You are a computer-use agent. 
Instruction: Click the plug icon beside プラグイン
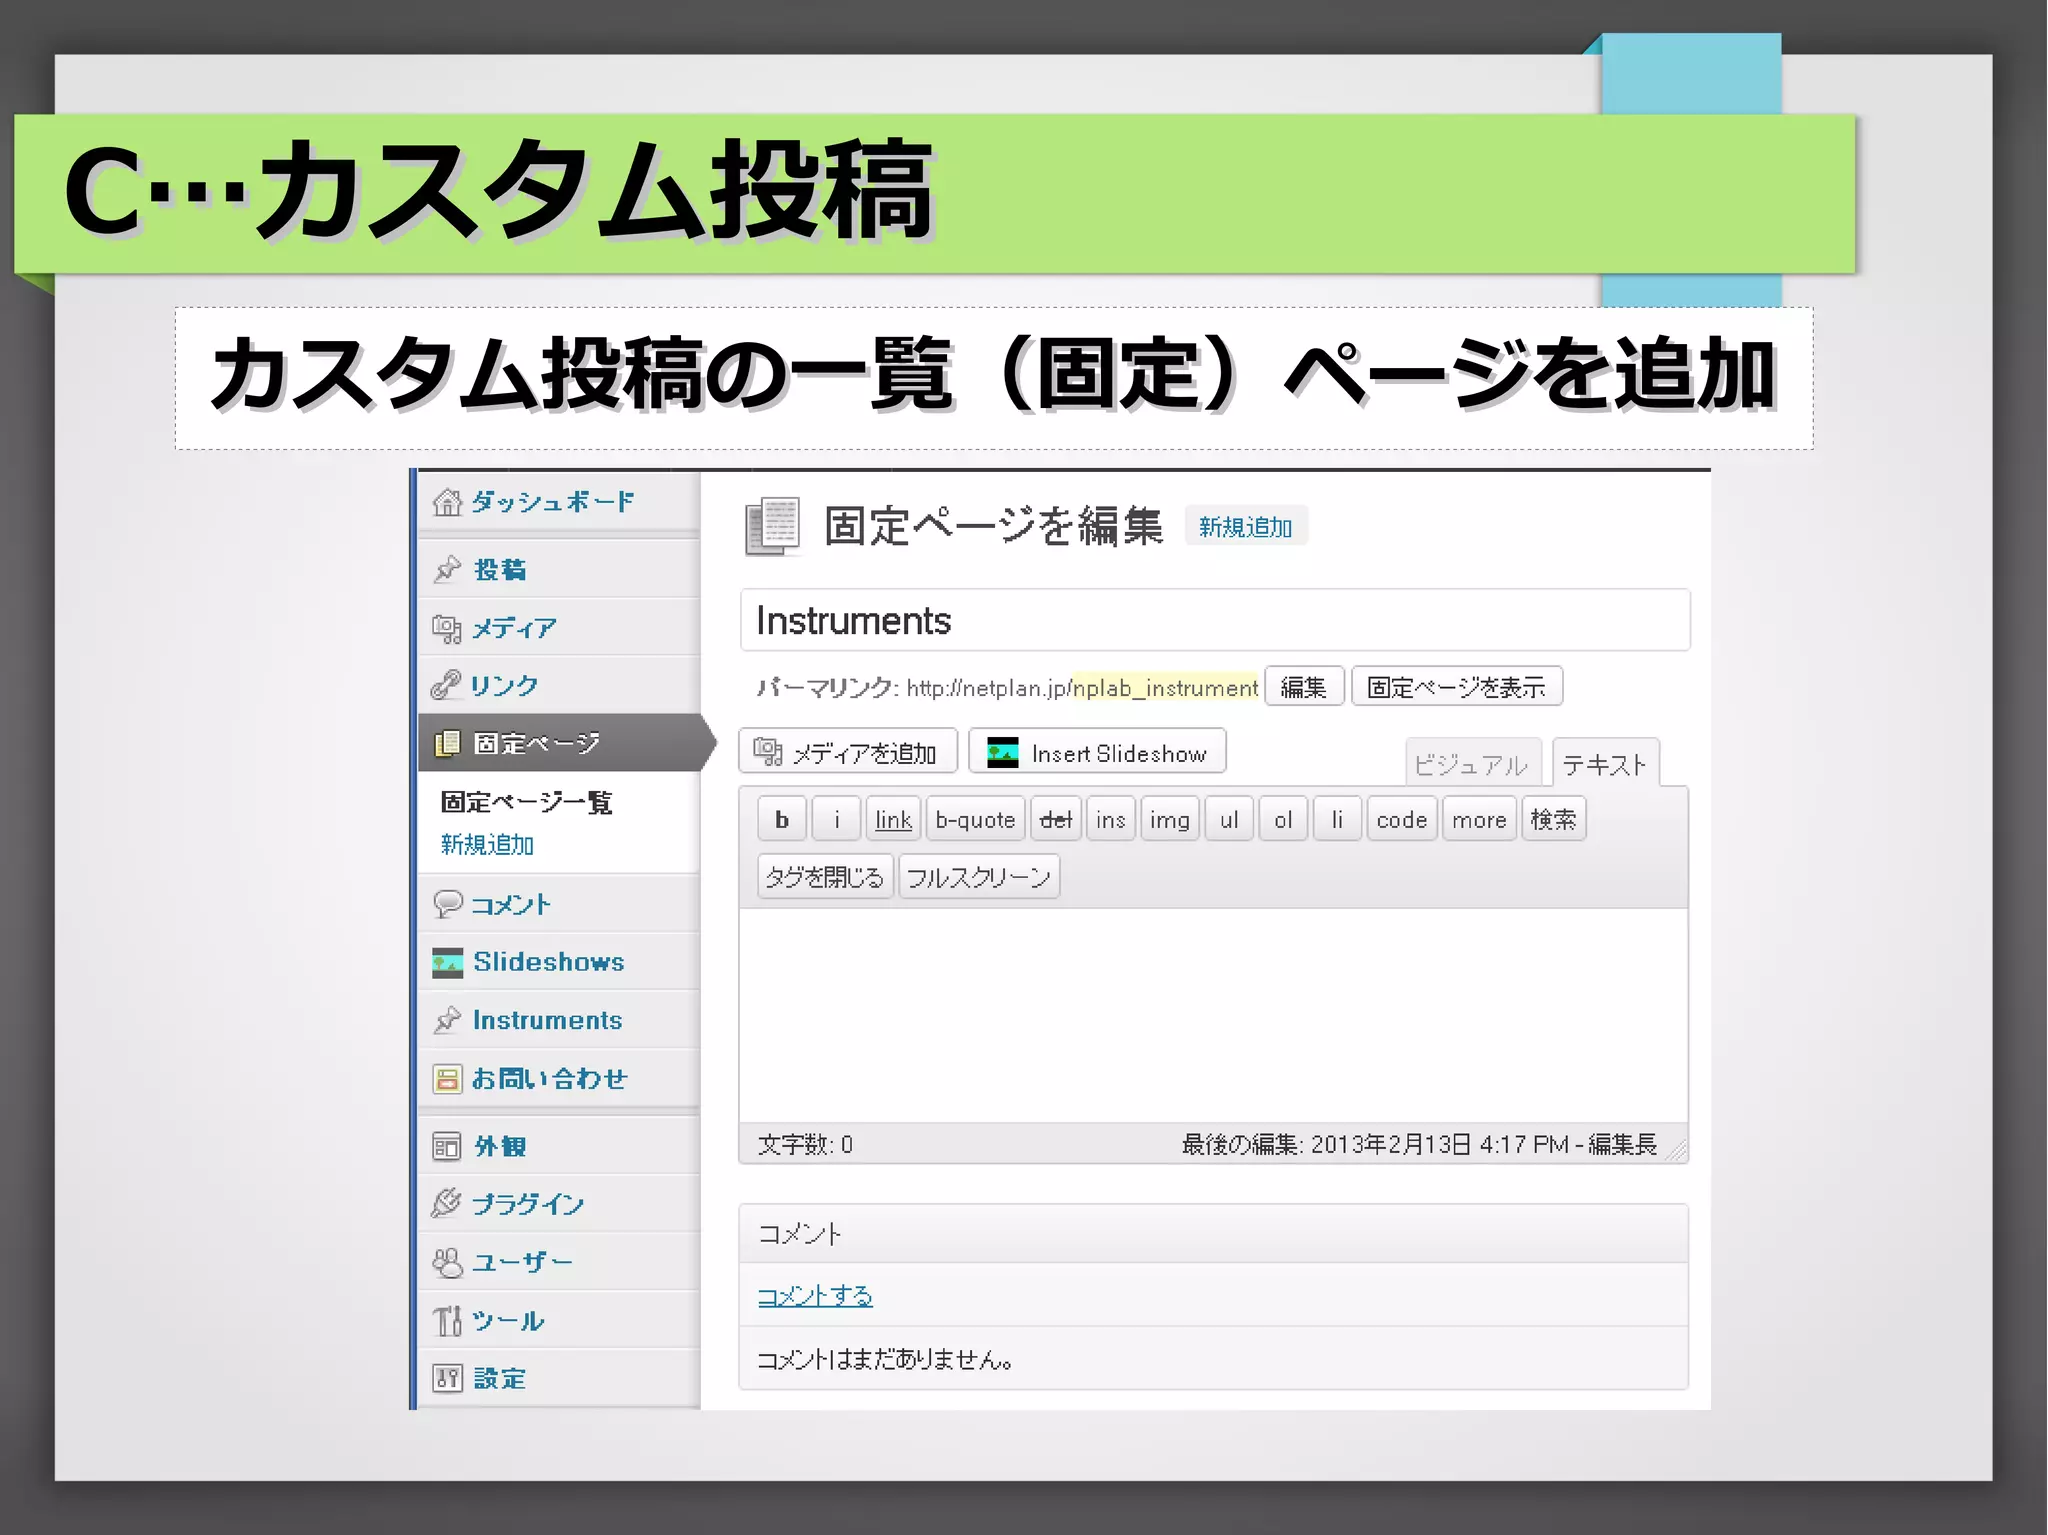click(x=446, y=1203)
